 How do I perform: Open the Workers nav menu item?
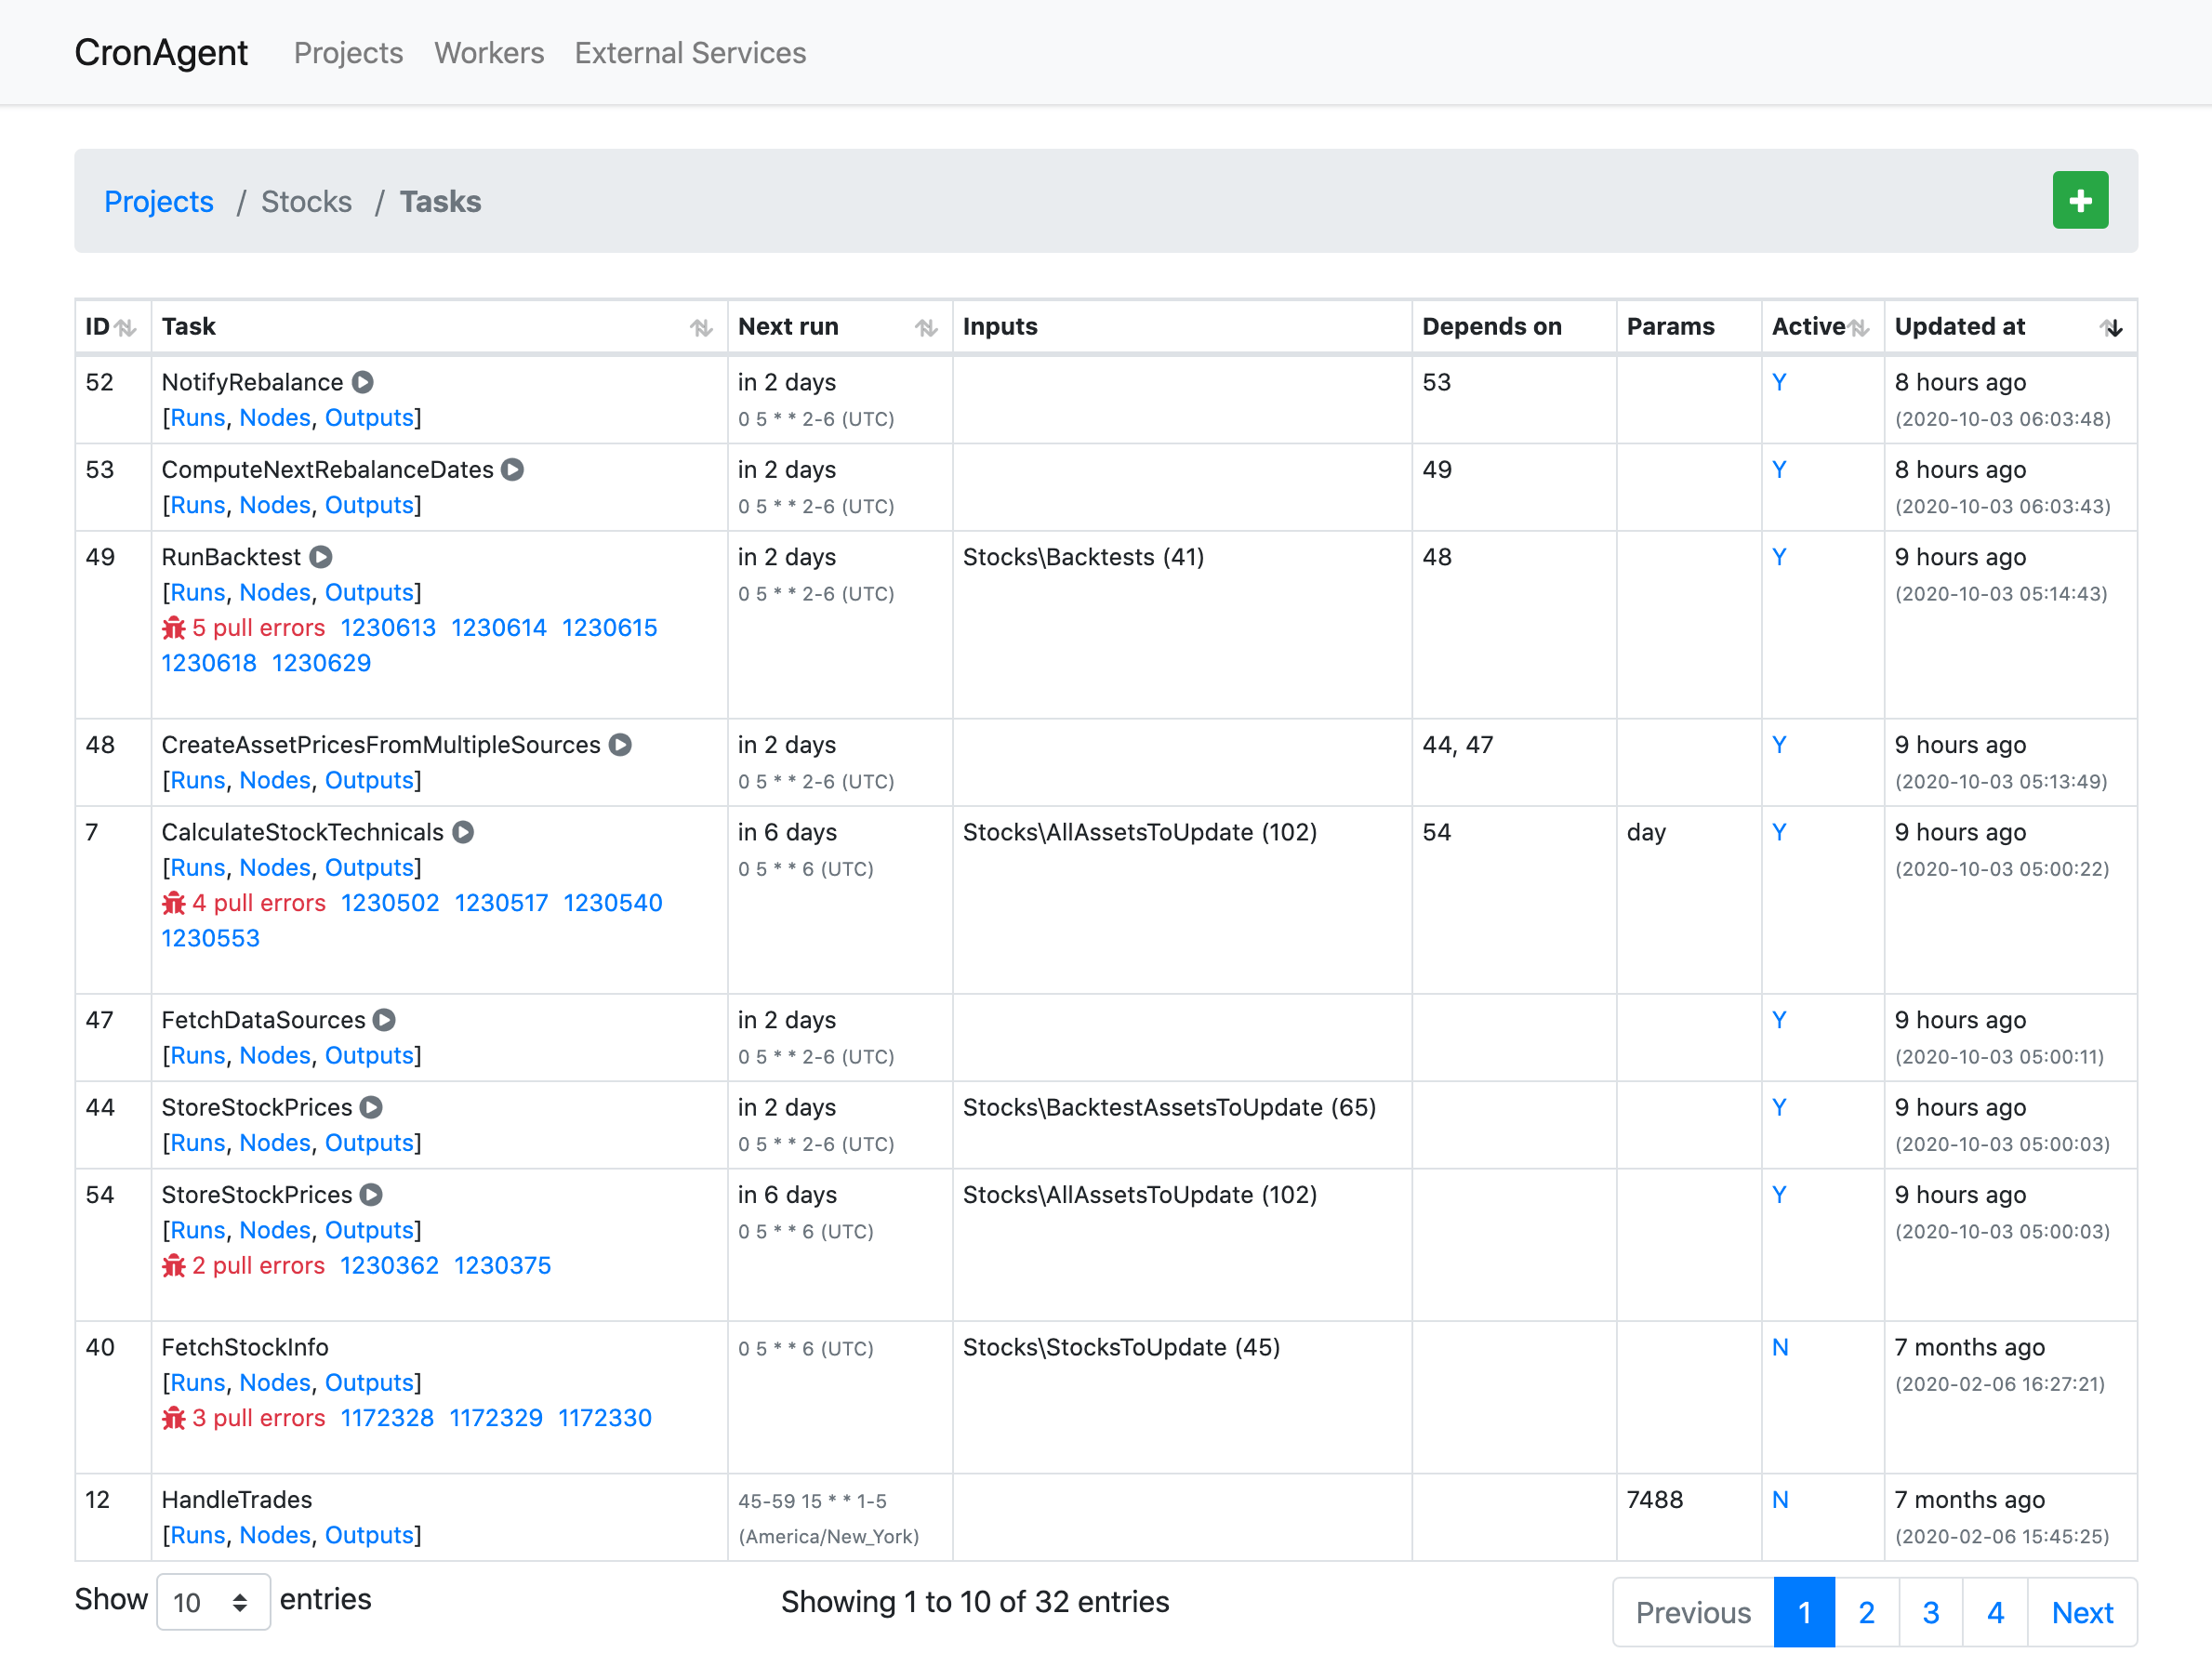(x=489, y=53)
